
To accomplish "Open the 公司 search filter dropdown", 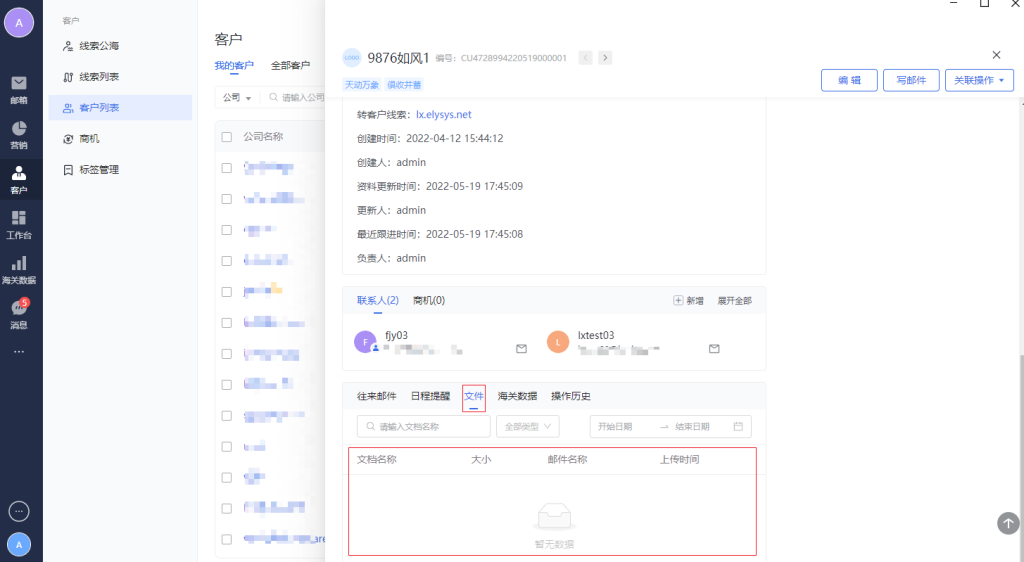I will coord(236,98).
